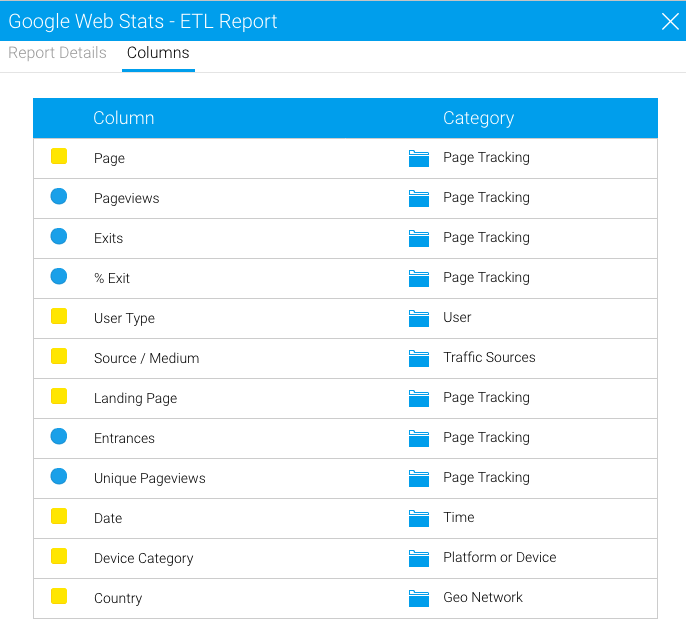686x621 pixels.
Task: Click the folder icon in Landing Page row
Action: (x=419, y=398)
